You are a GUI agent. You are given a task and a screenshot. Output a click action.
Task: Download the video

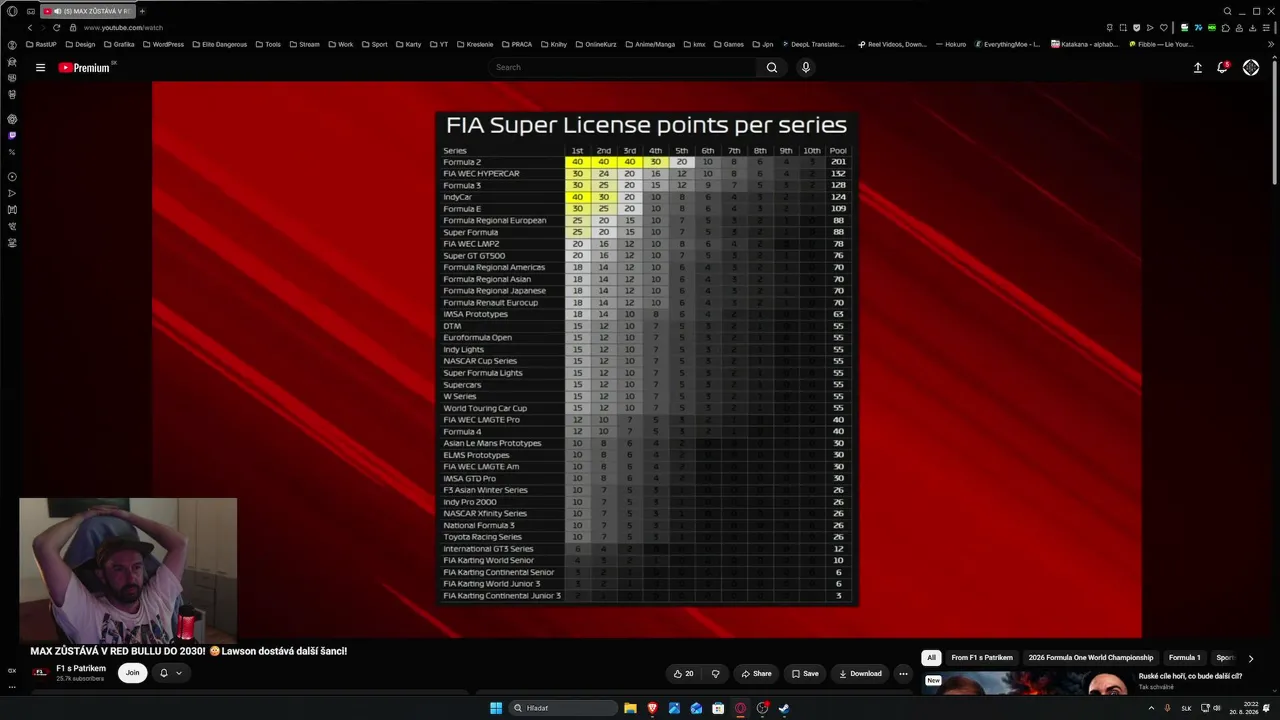[860, 674]
